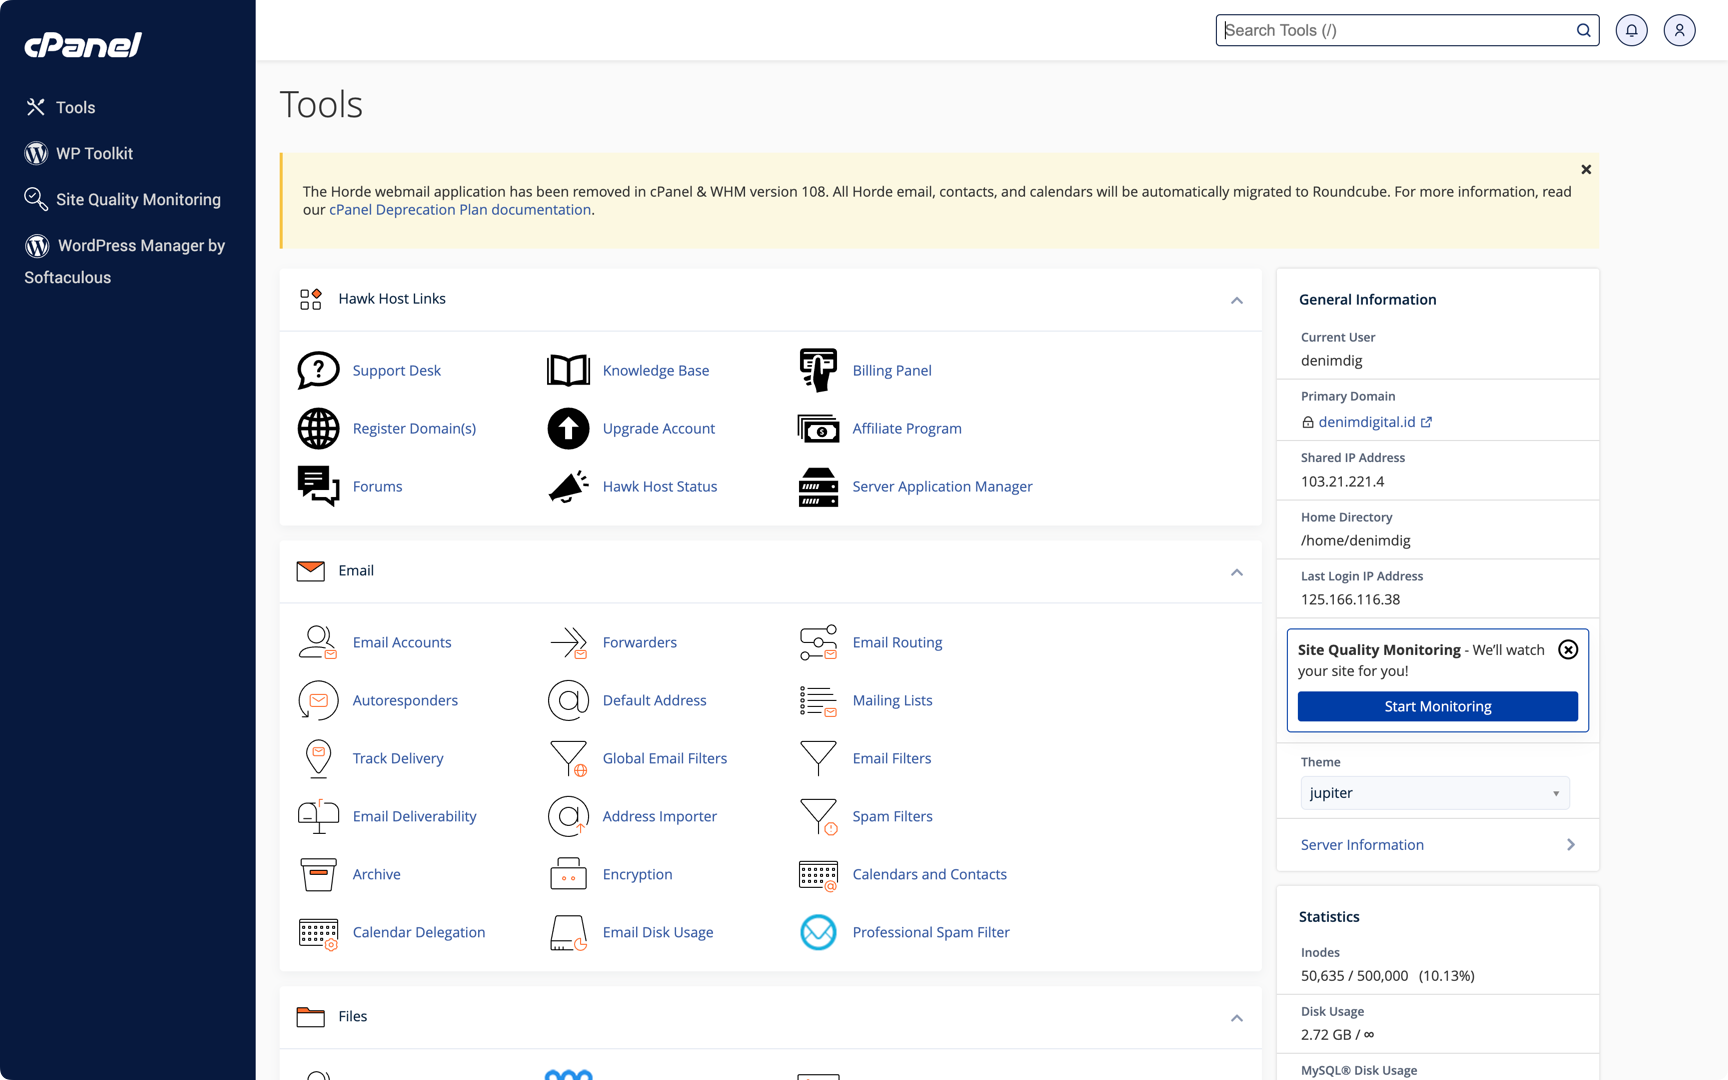The height and width of the screenshot is (1080, 1728).
Task: Focus the Search Tools input field
Action: (x=1395, y=30)
